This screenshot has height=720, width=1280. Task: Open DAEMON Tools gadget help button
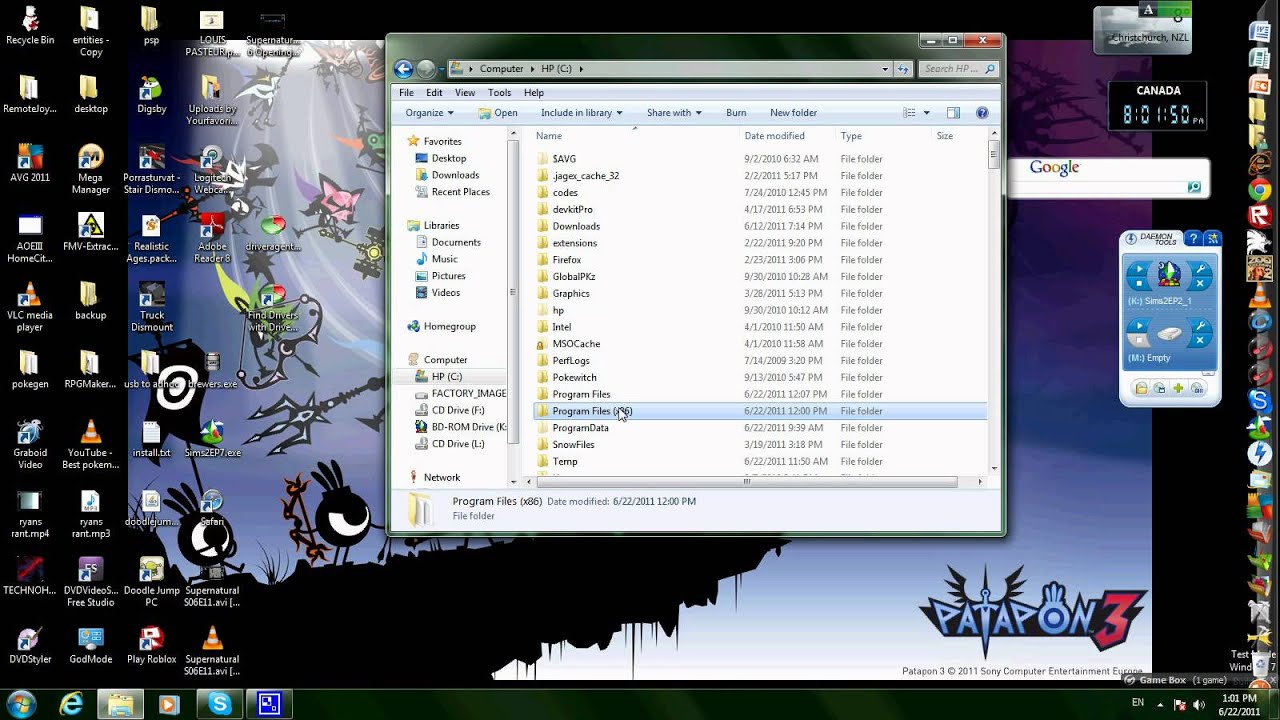click(1192, 239)
